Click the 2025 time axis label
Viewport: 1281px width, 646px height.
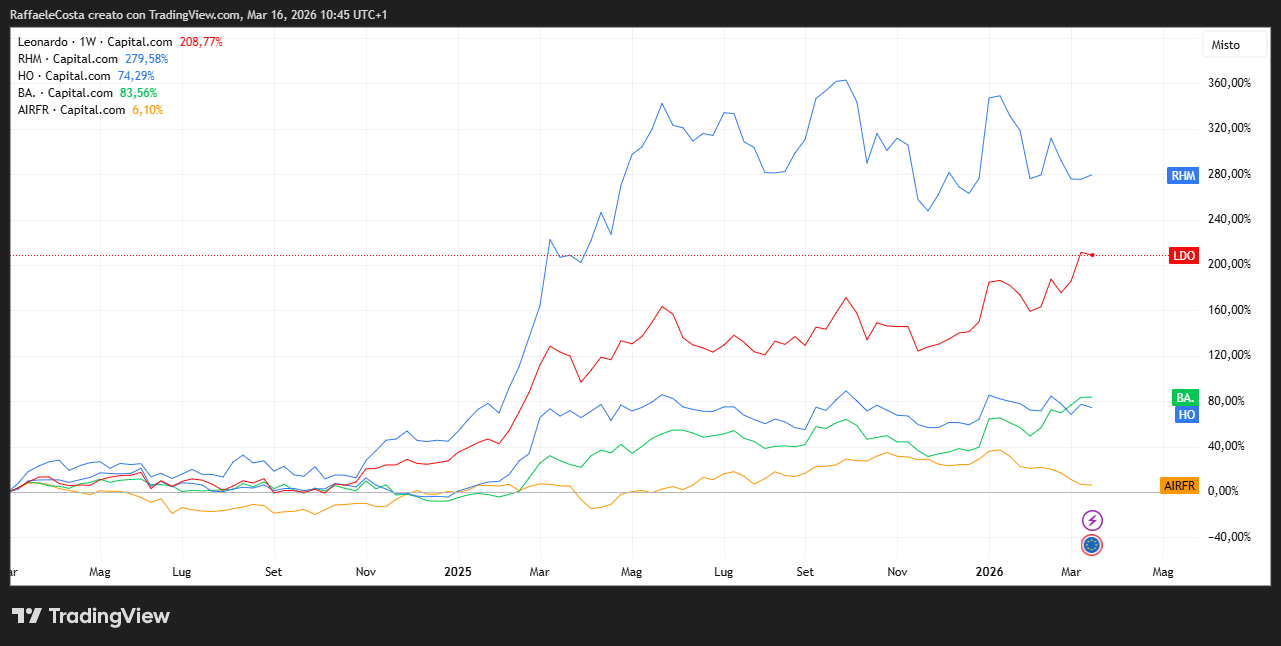(x=458, y=573)
